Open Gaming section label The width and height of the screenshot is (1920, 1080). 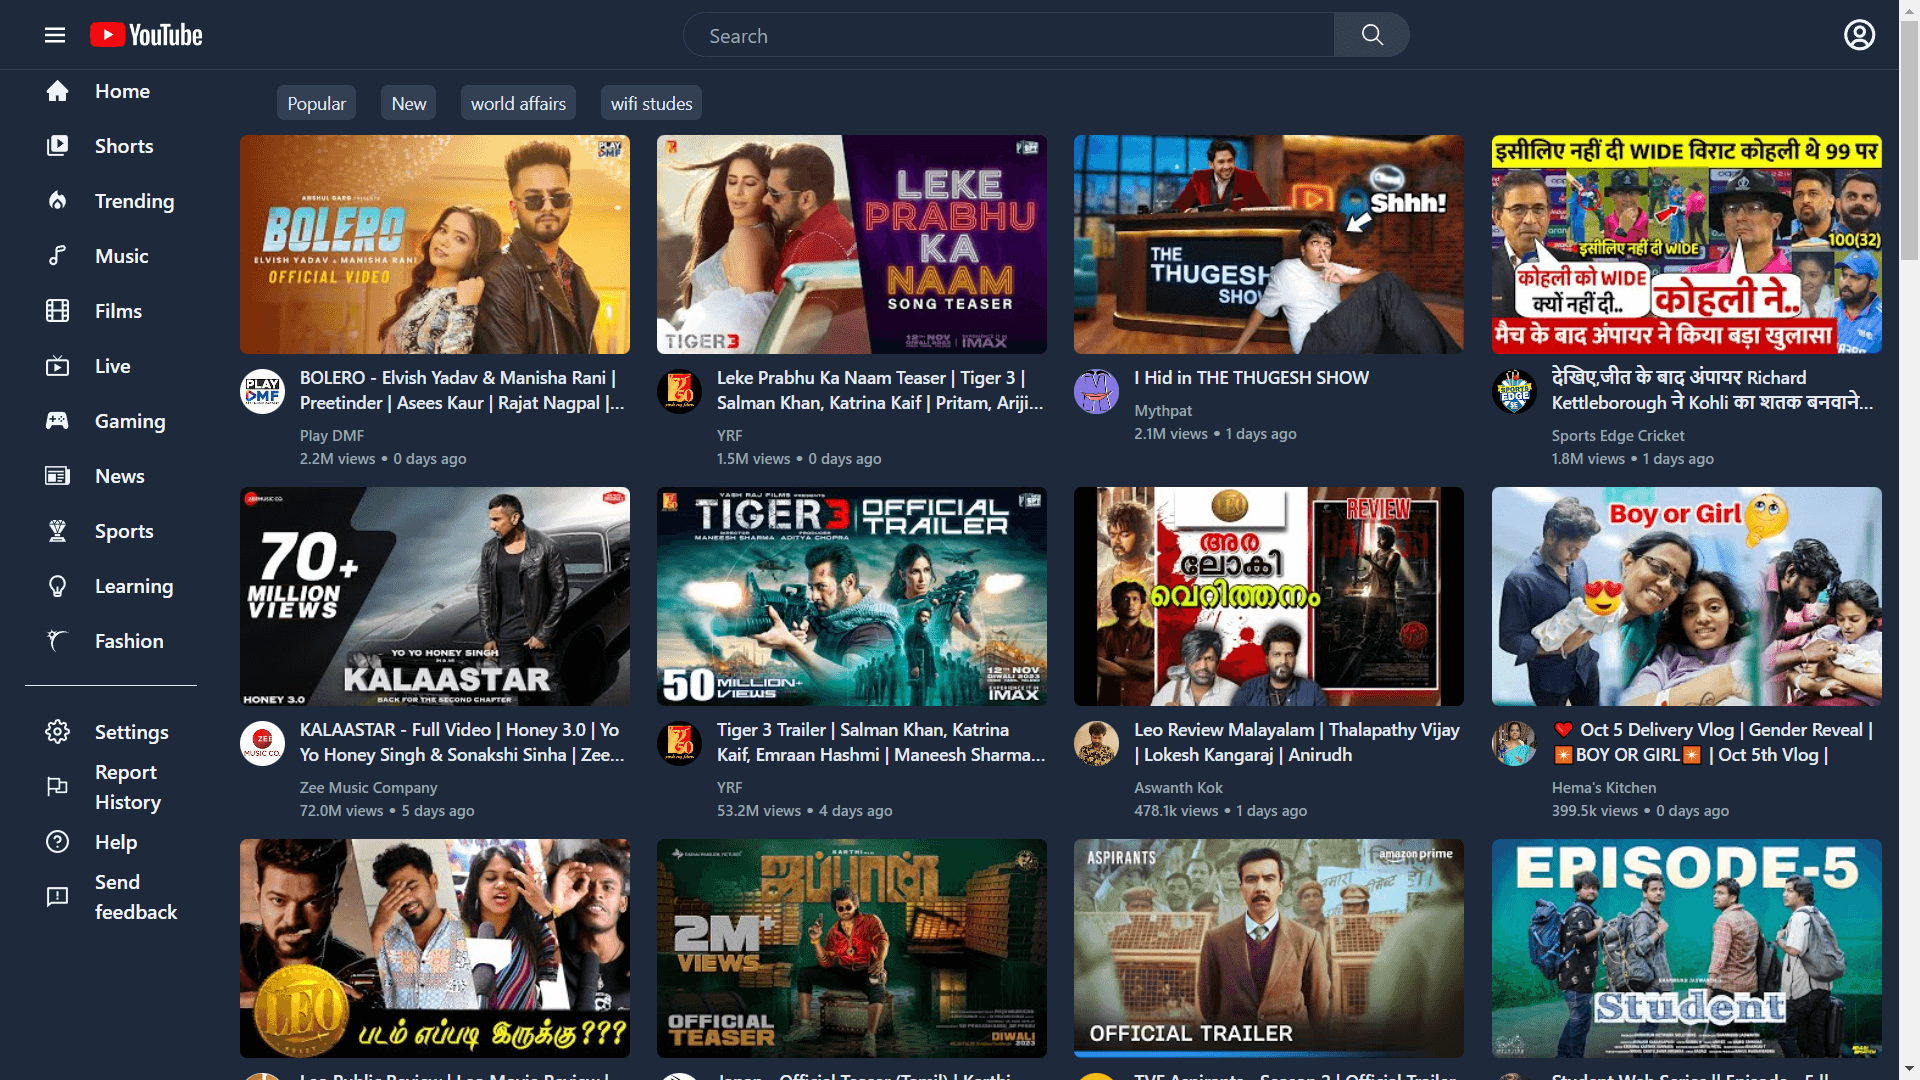pyautogui.click(x=130, y=421)
